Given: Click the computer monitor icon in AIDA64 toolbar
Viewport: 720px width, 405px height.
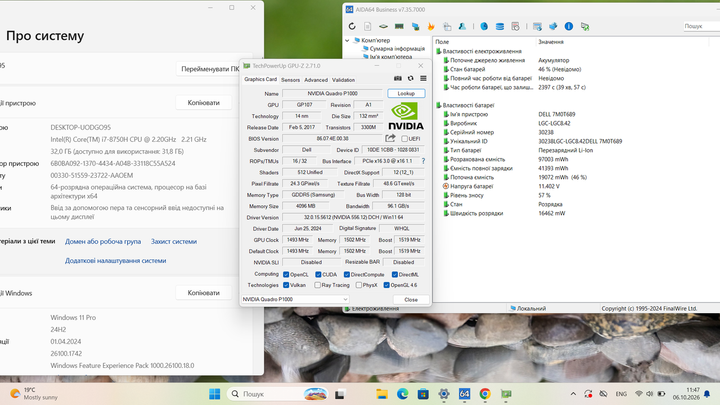Looking at the screenshot, I should [x=416, y=27].
